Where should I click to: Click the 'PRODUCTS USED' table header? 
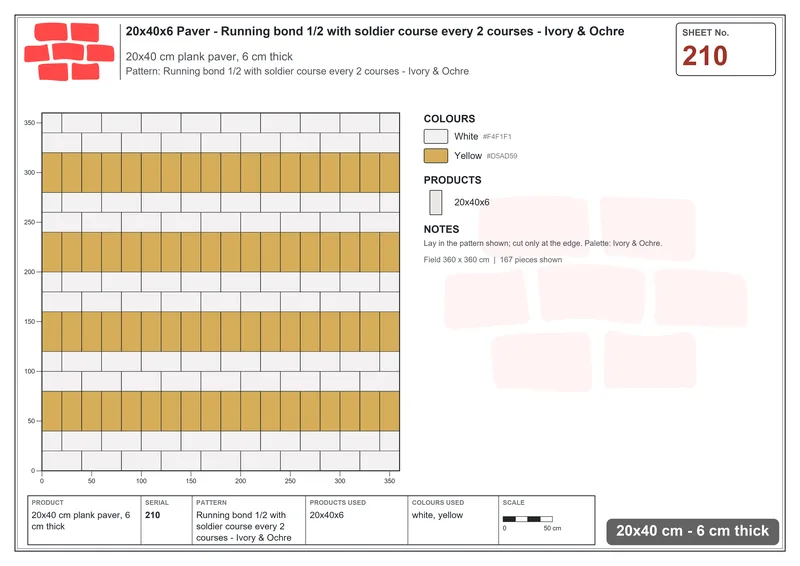337,503
